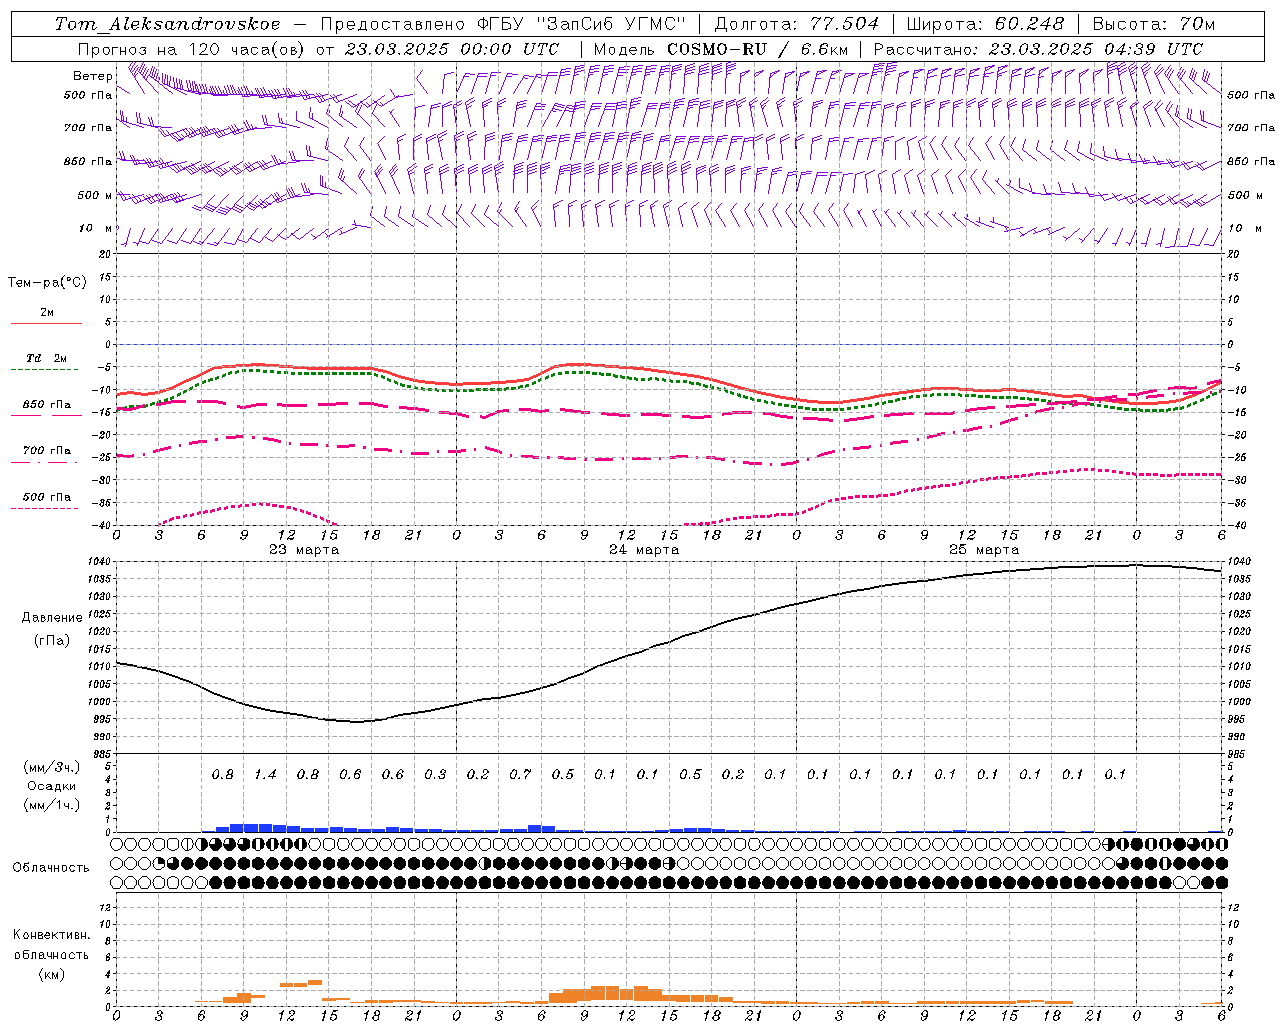
Task: Click the computed time 23.03.2025 04:39 UTC
Action: click(1095, 49)
